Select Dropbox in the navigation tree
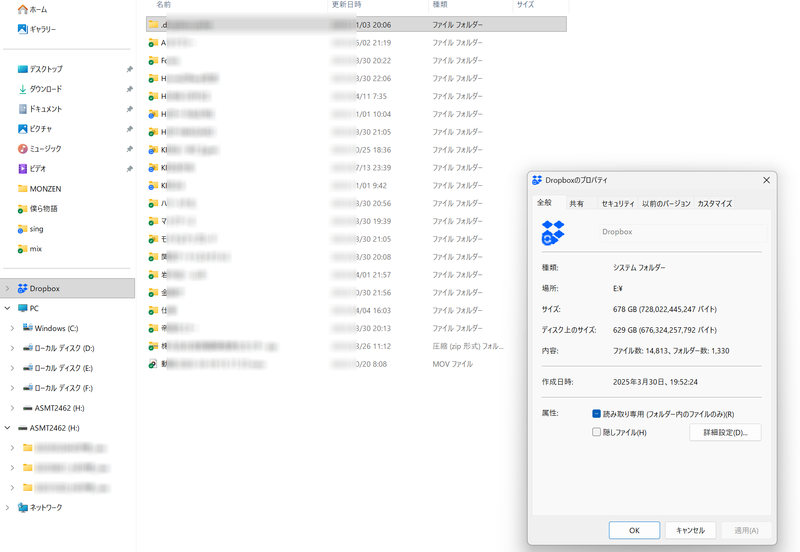Image resolution: width=800 pixels, height=552 pixels. [x=67, y=288]
